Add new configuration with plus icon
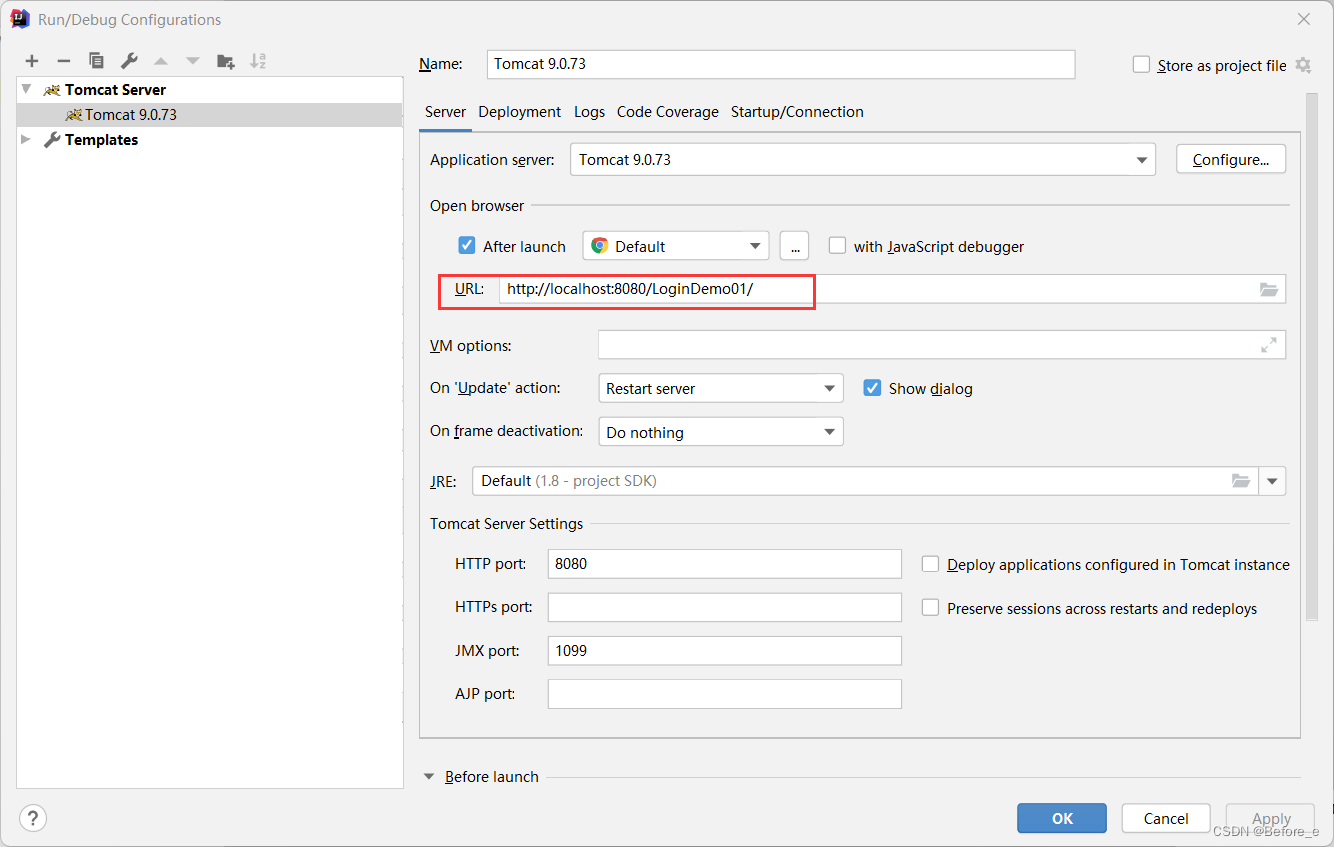Image resolution: width=1334 pixels, height=847 pixels. click(32, 61)
